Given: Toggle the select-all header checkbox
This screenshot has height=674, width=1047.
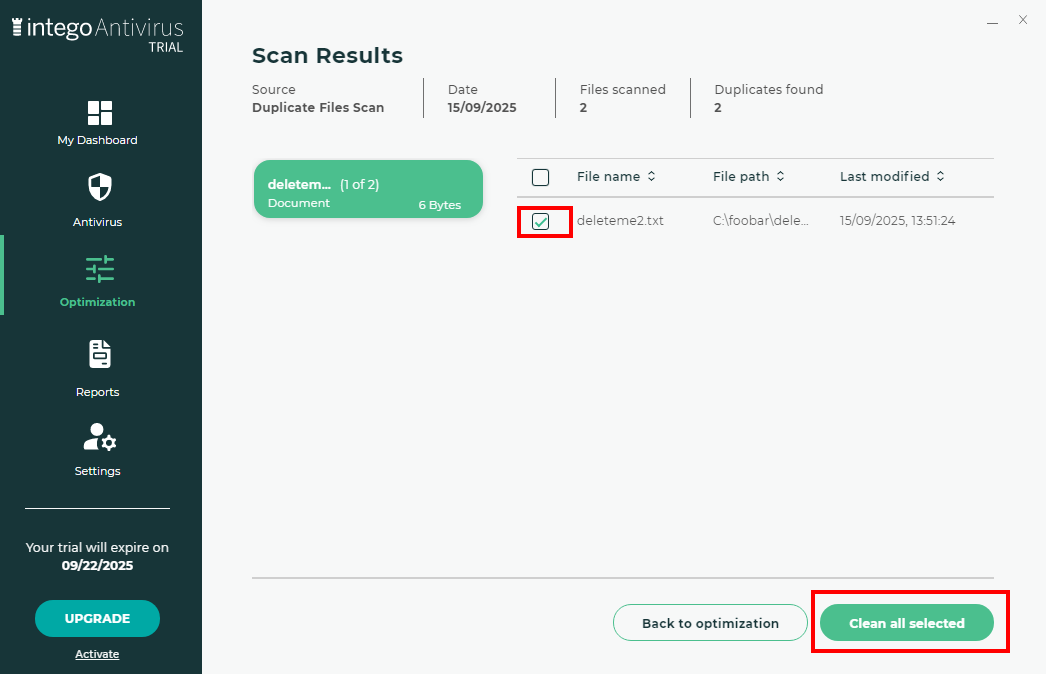Looking at the screenshot, I should pos(541,177).
